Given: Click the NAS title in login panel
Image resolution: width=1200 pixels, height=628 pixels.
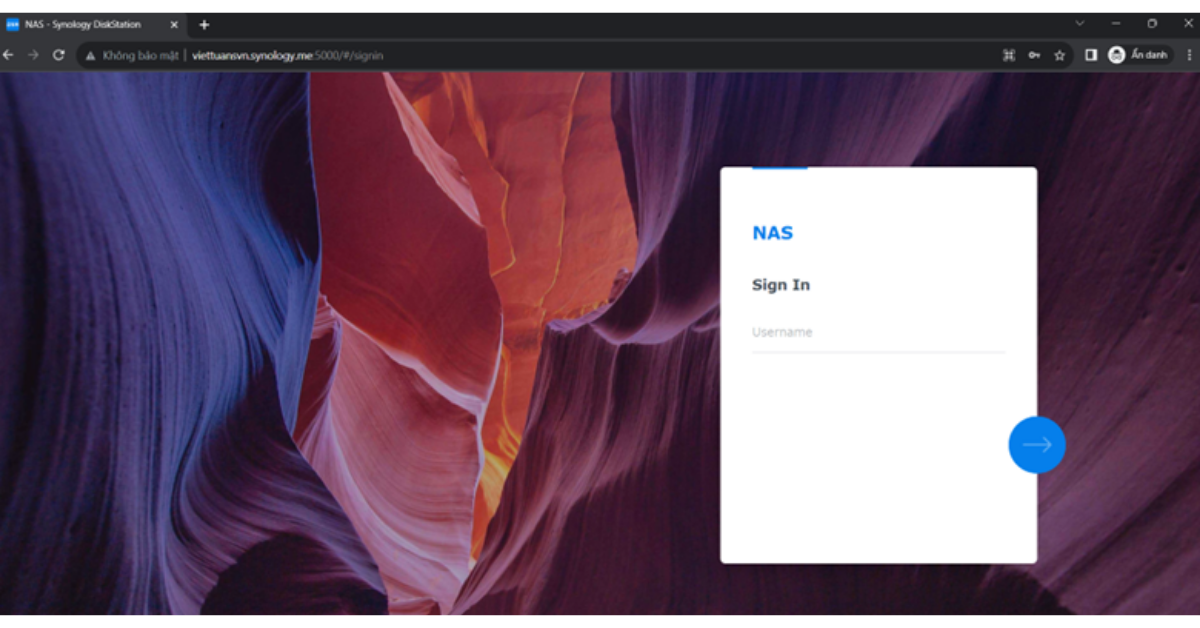Looking at the screenshot, I should click(772, 233).
